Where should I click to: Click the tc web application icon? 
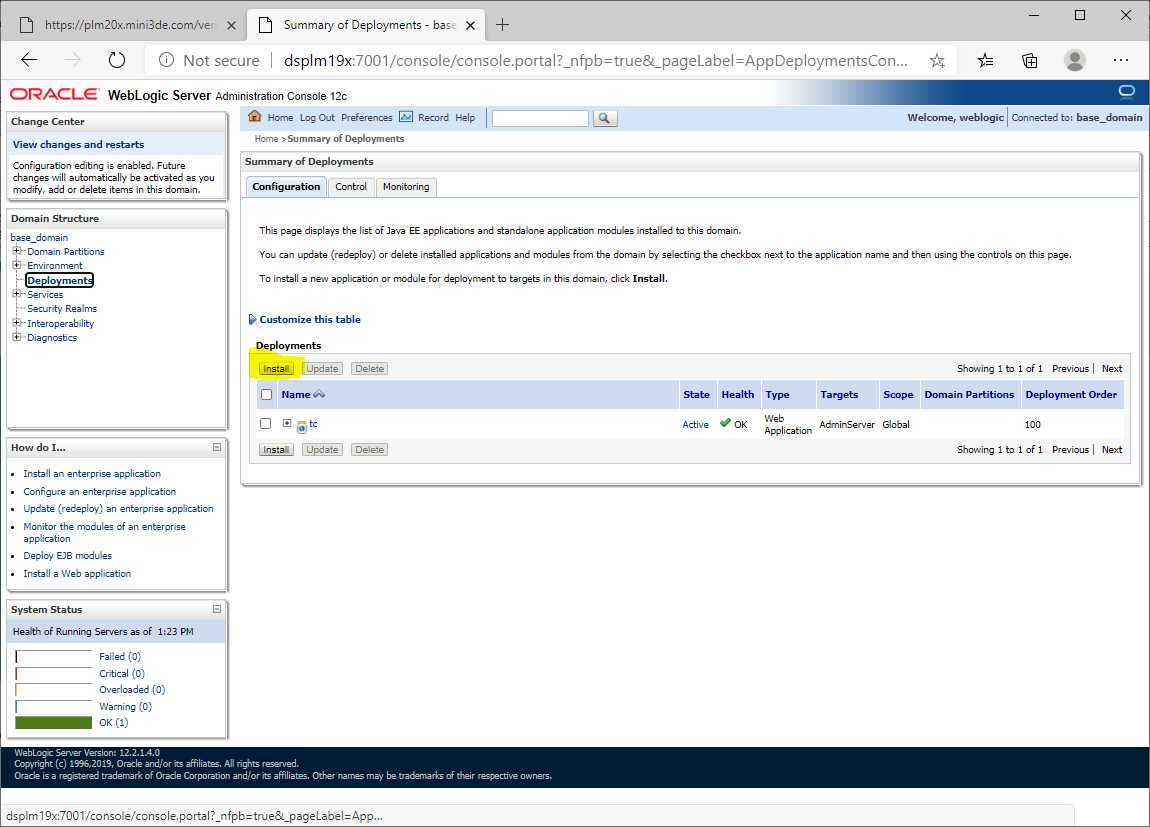pyautogui.click(x=301, y=426)
